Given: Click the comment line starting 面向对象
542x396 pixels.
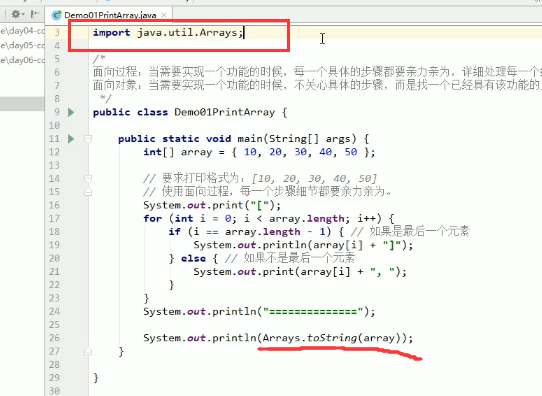Looking at the screenshot, I should point(316,85).
